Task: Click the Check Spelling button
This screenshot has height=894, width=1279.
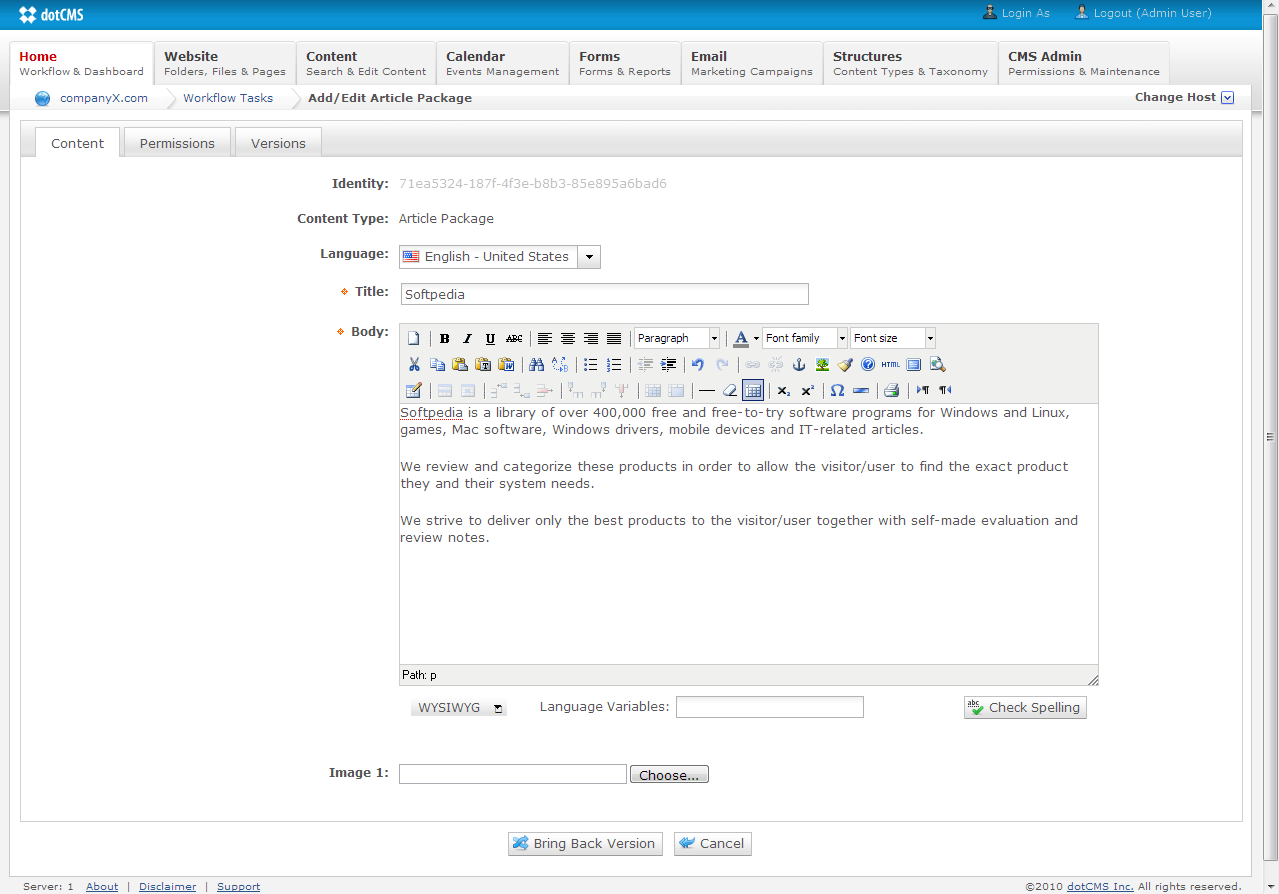Action: point(1025,707)
